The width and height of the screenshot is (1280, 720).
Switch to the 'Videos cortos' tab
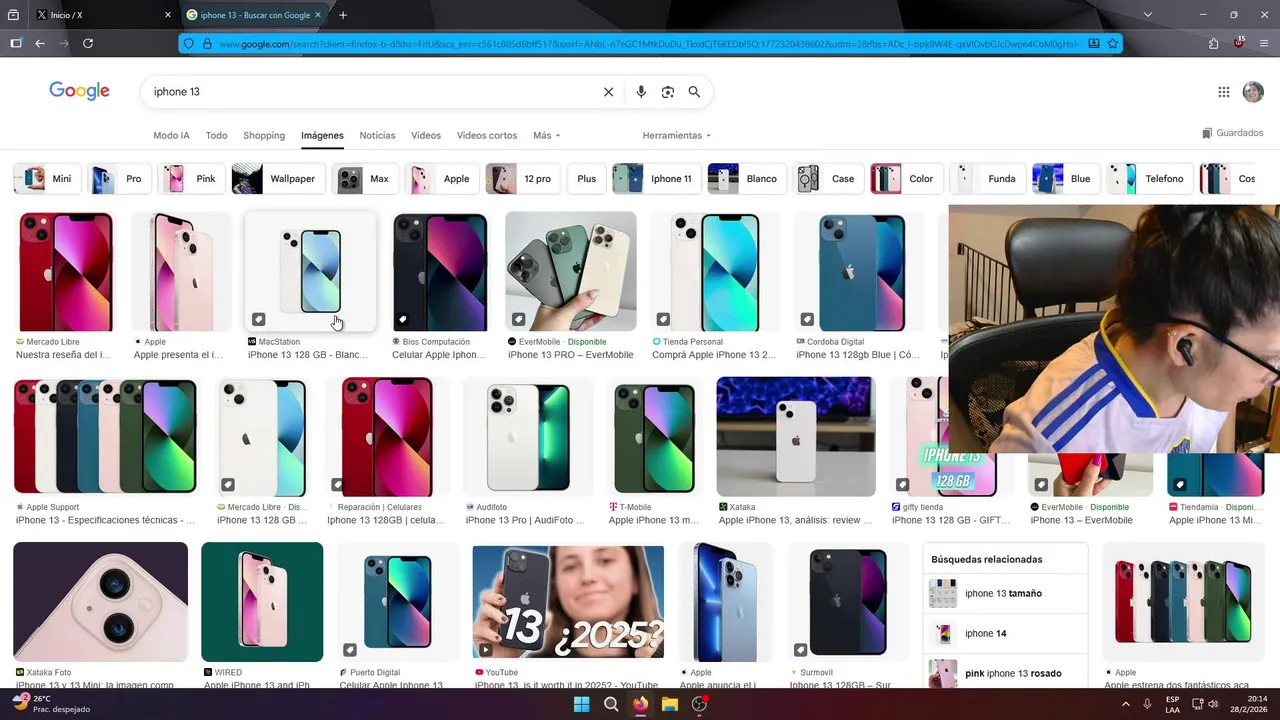pyautogui.click(x=487, y=135)
